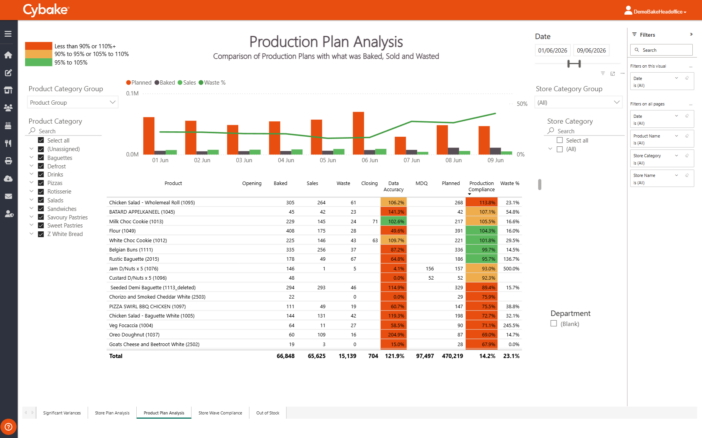Clear the Product Name filter with its eraser icon
The image size is (702, 438).
click(x=687, y=136)
